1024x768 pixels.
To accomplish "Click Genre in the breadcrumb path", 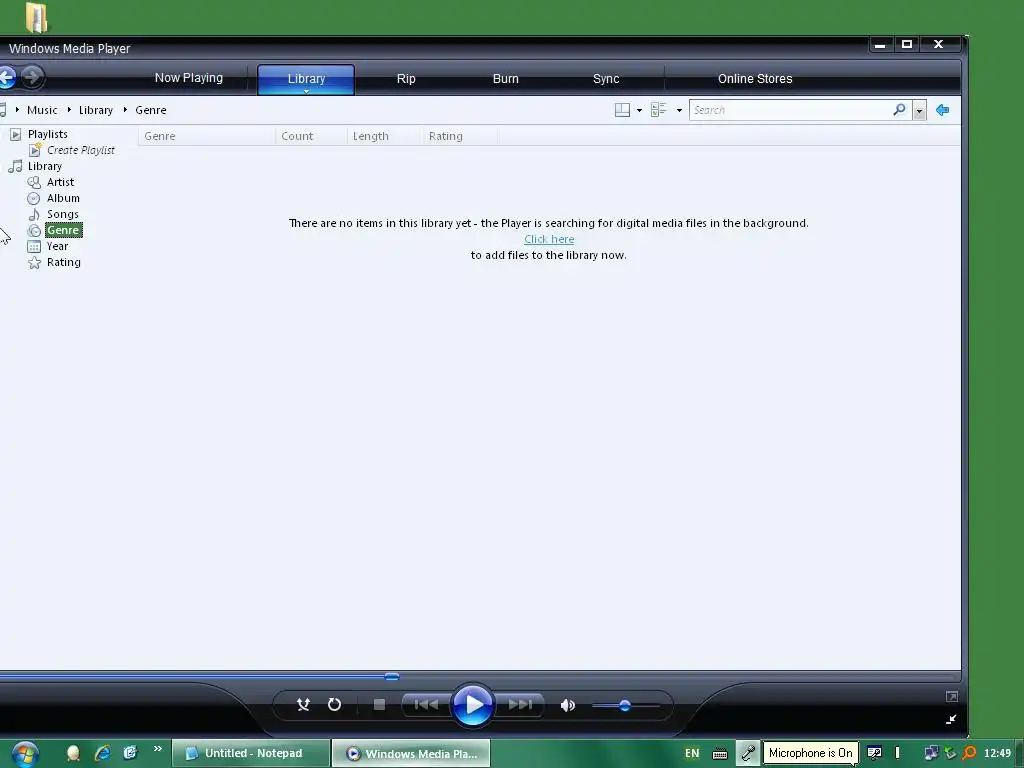I will 151,110.
